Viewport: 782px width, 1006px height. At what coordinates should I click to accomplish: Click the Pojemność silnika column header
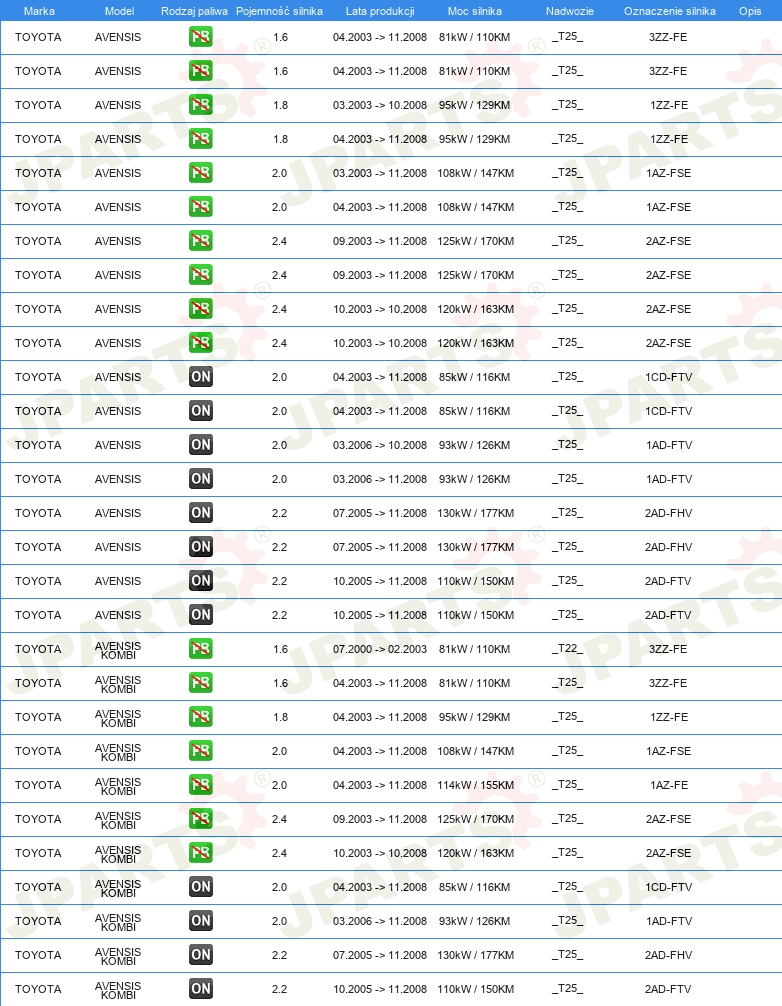coord(279,11)
